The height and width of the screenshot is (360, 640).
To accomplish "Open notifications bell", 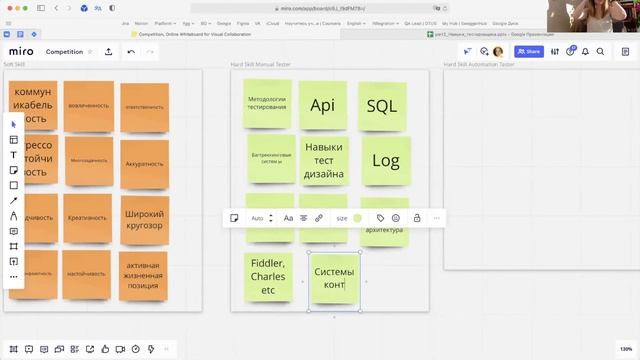I will pyautogui.click(x=585, y=51).
